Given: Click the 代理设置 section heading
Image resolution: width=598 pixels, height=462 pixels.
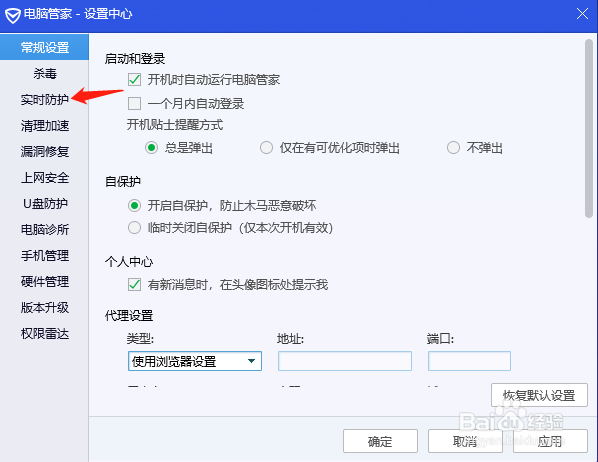Looking at the screenshot, I should pos(129,316).
